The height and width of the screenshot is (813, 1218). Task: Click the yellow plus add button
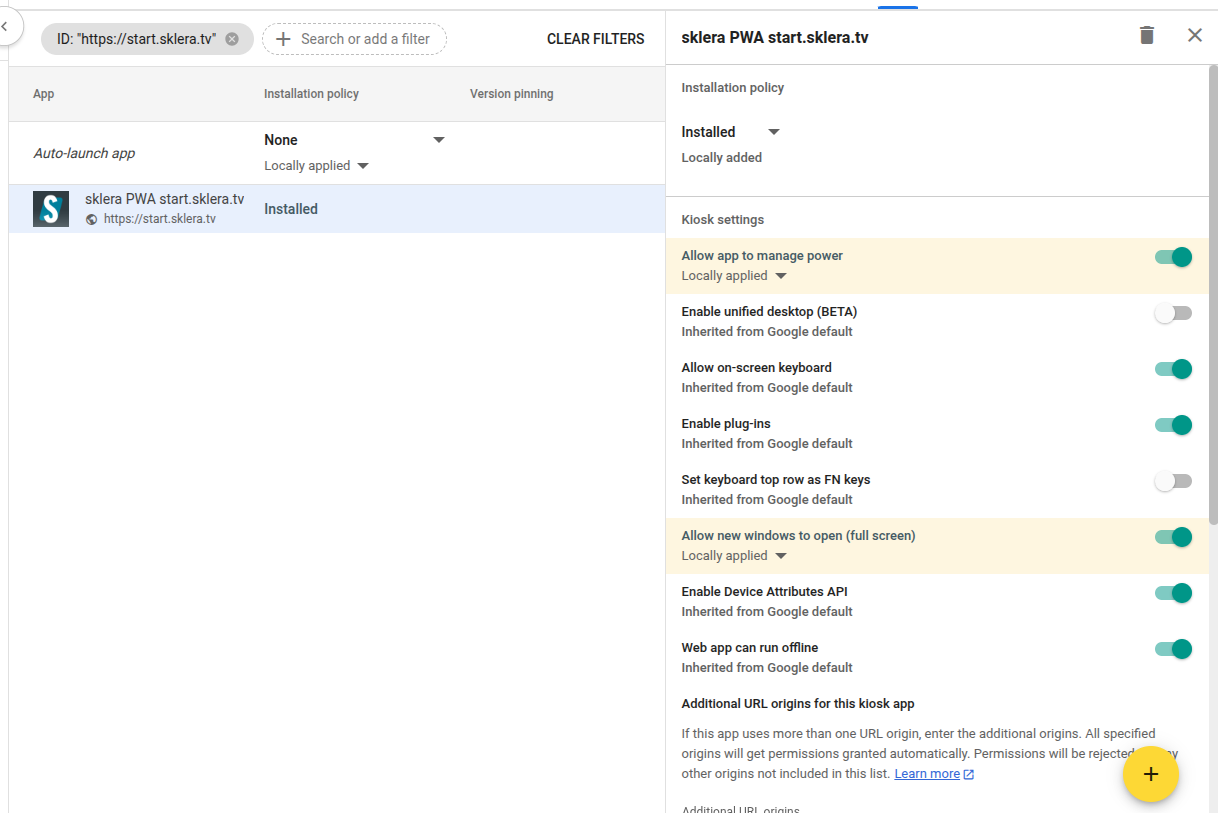pos(1151,774)
